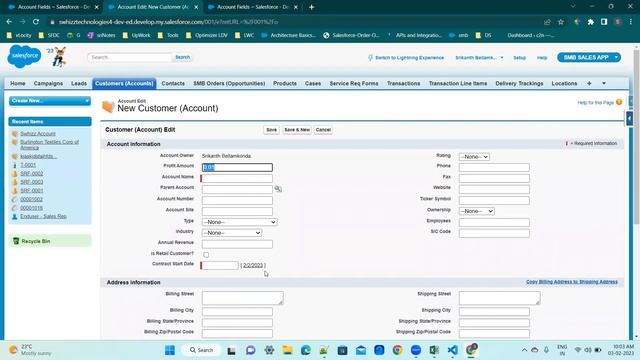Toggle Is Retail Customer checkbox

pyautogui.click(x=206, y=254)
